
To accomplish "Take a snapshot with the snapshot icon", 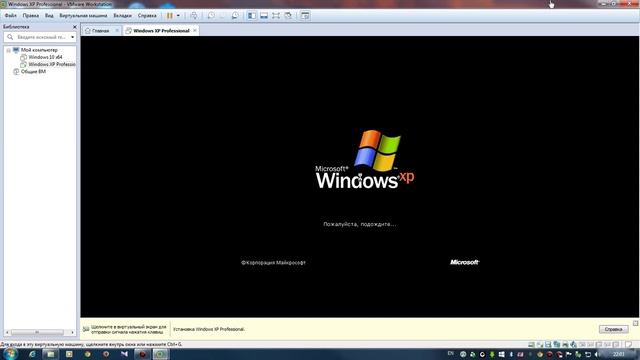I will 211,16.
